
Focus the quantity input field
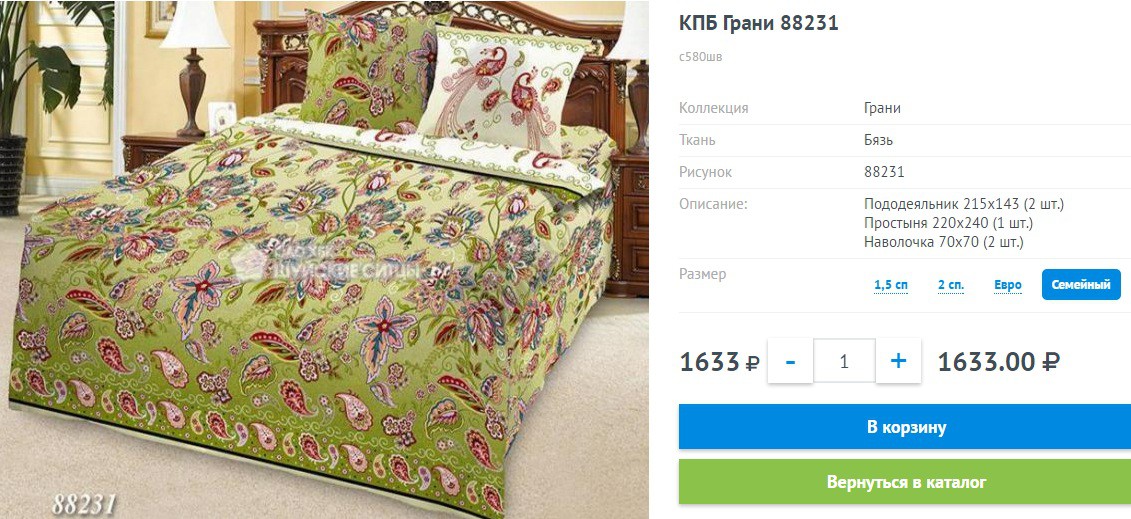[x=844, y=360]
